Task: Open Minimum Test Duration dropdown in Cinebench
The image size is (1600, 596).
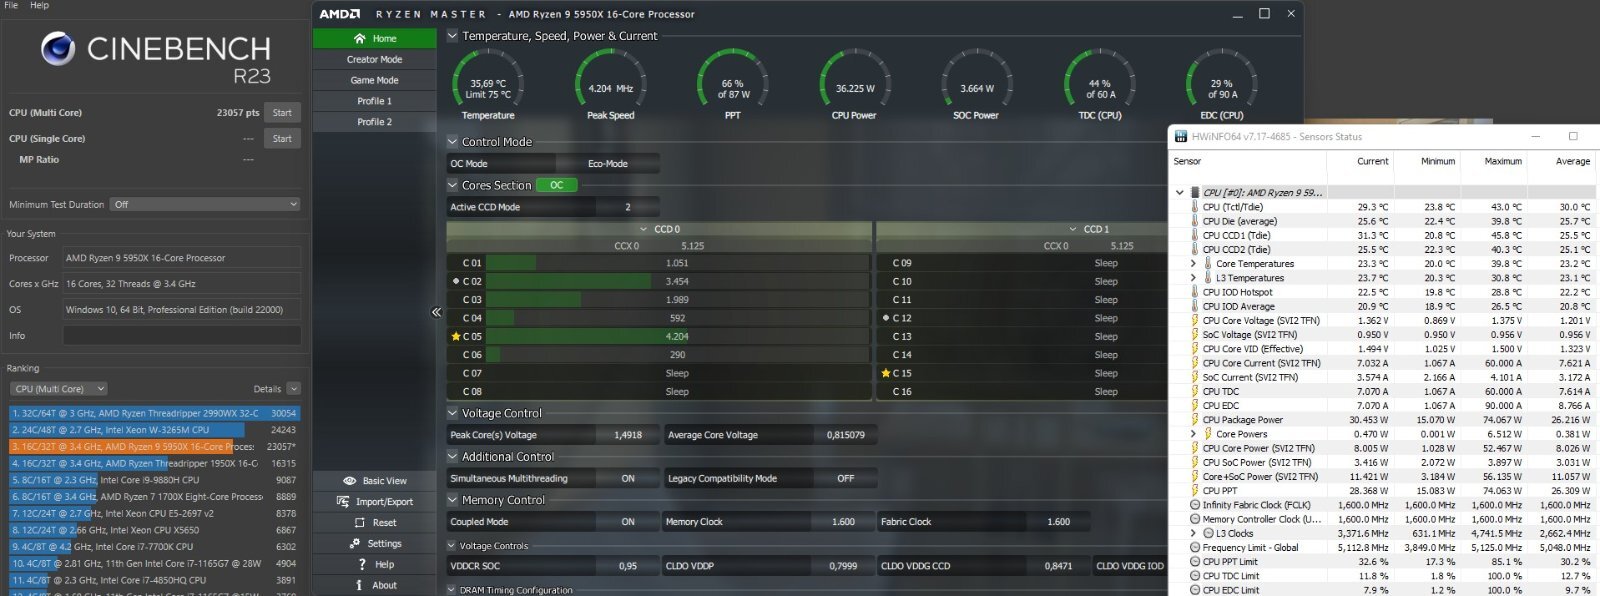Action: 205,204
